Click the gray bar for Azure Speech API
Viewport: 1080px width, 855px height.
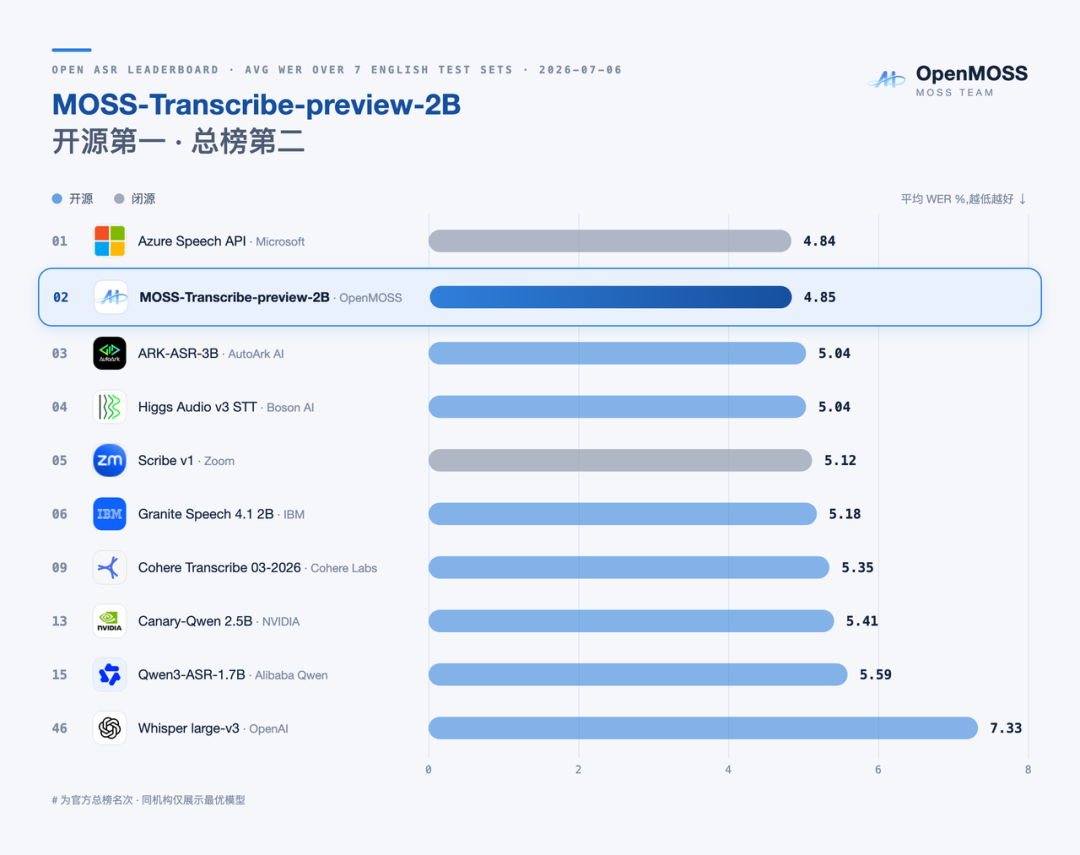[x=610, y=241]
